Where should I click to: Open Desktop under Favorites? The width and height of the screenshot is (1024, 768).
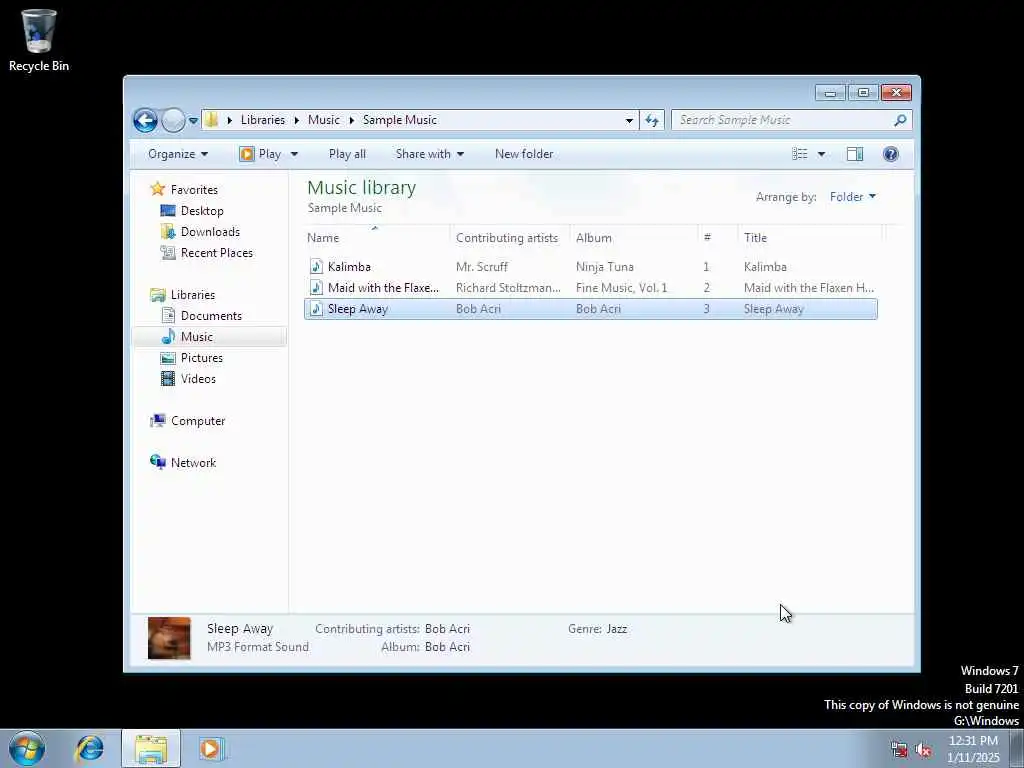pos(202,211)
